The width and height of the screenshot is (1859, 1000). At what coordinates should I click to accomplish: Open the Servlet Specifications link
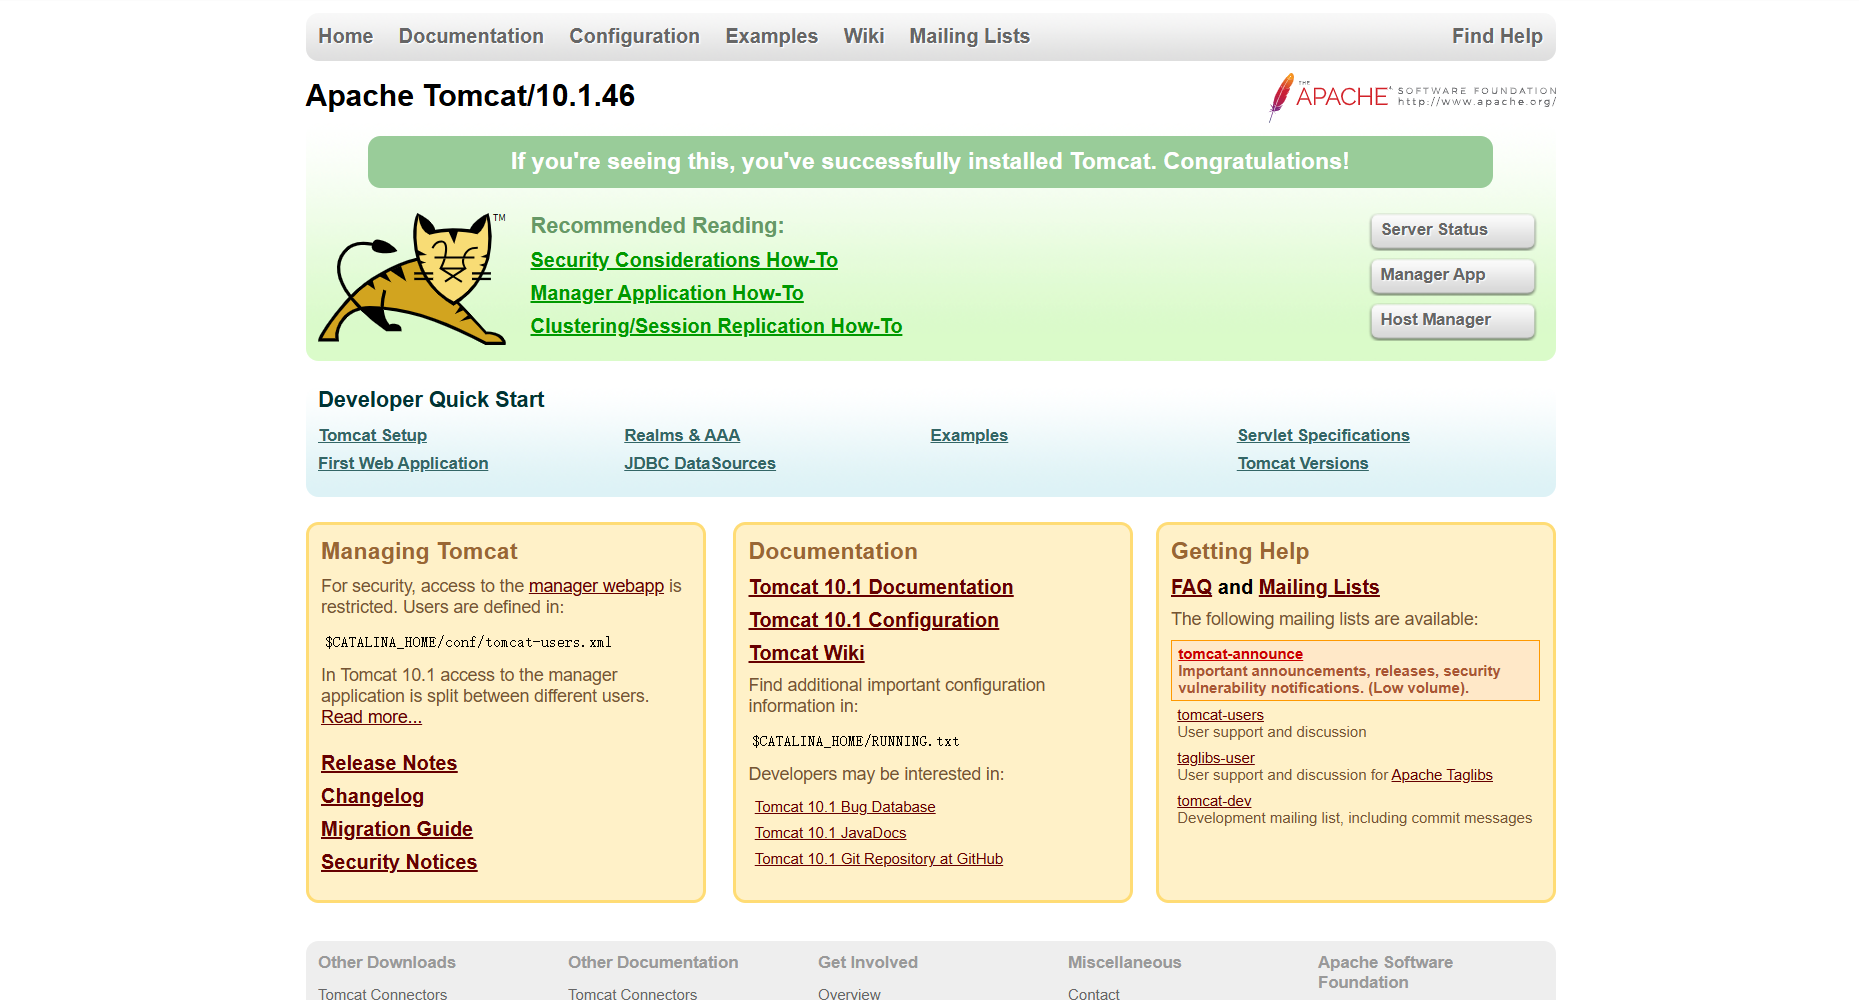click(x=1322, y=435)
